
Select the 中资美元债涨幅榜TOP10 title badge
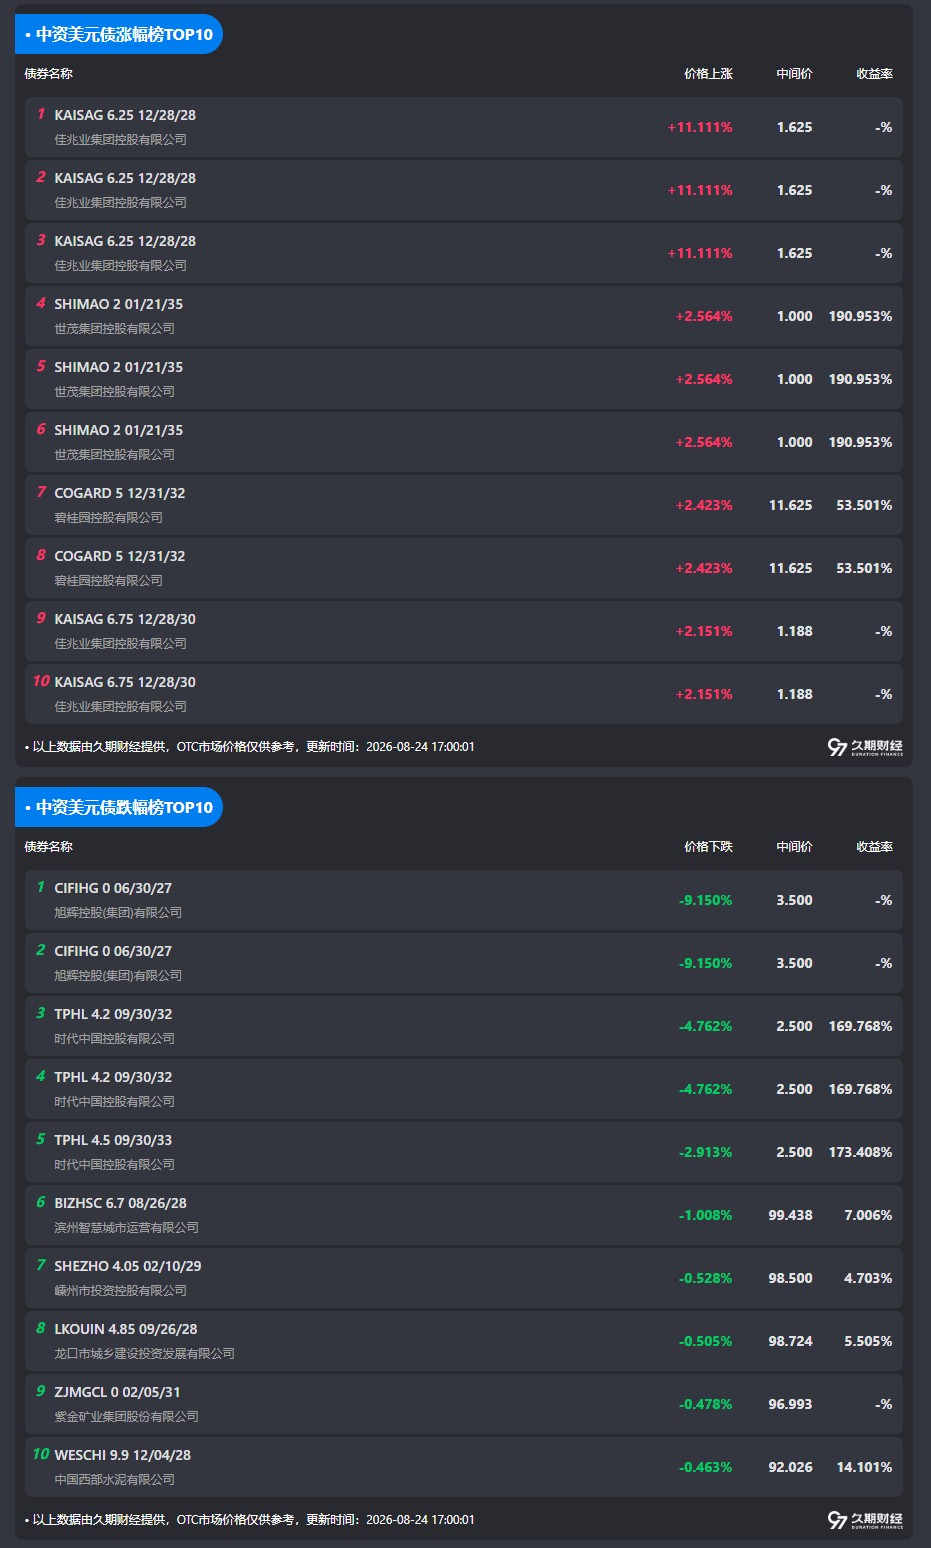tap(119, 34)
